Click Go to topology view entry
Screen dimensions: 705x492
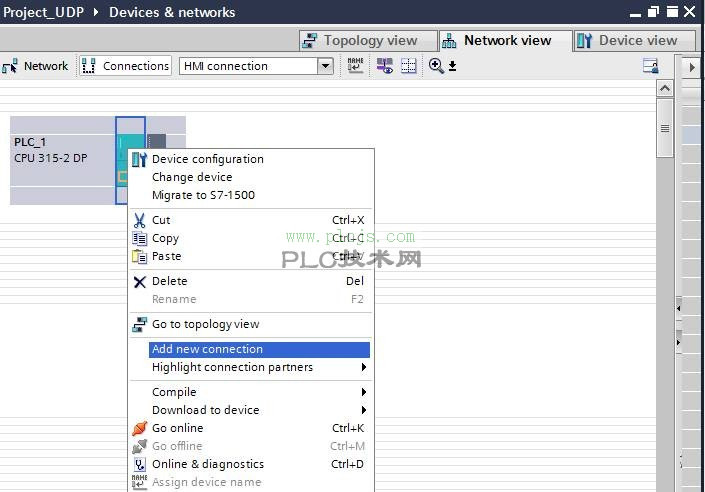[205, 324]
